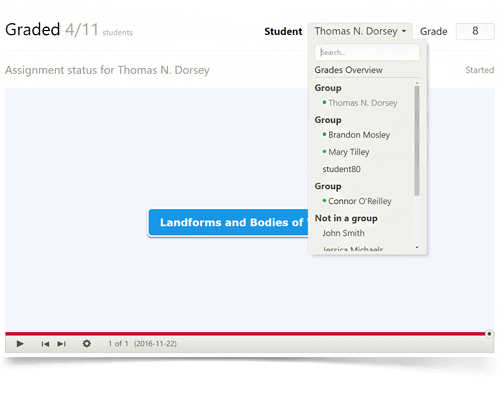The image size is (501, 420).
Task: Click the timeline end marker handle
Action: pos(489,334)
